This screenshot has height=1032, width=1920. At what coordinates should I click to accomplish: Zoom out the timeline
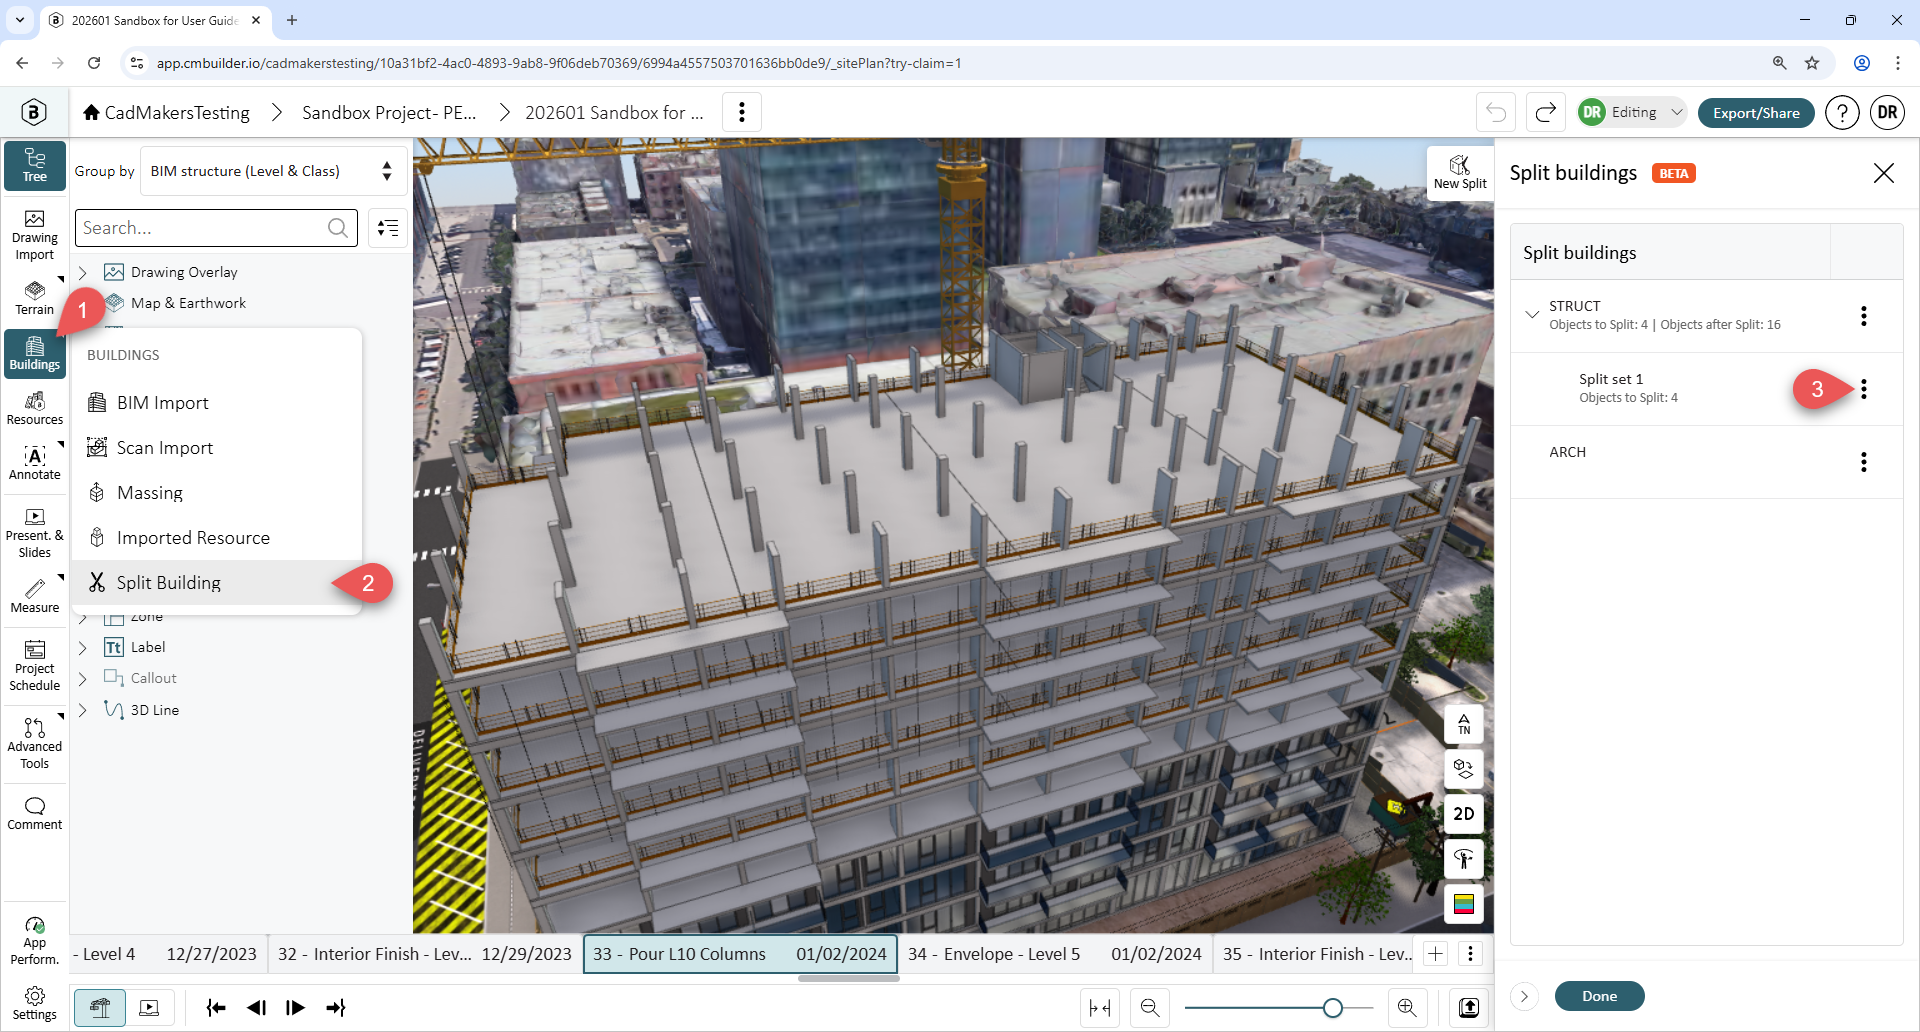pyautogui.click(x=1150, y=1008)
